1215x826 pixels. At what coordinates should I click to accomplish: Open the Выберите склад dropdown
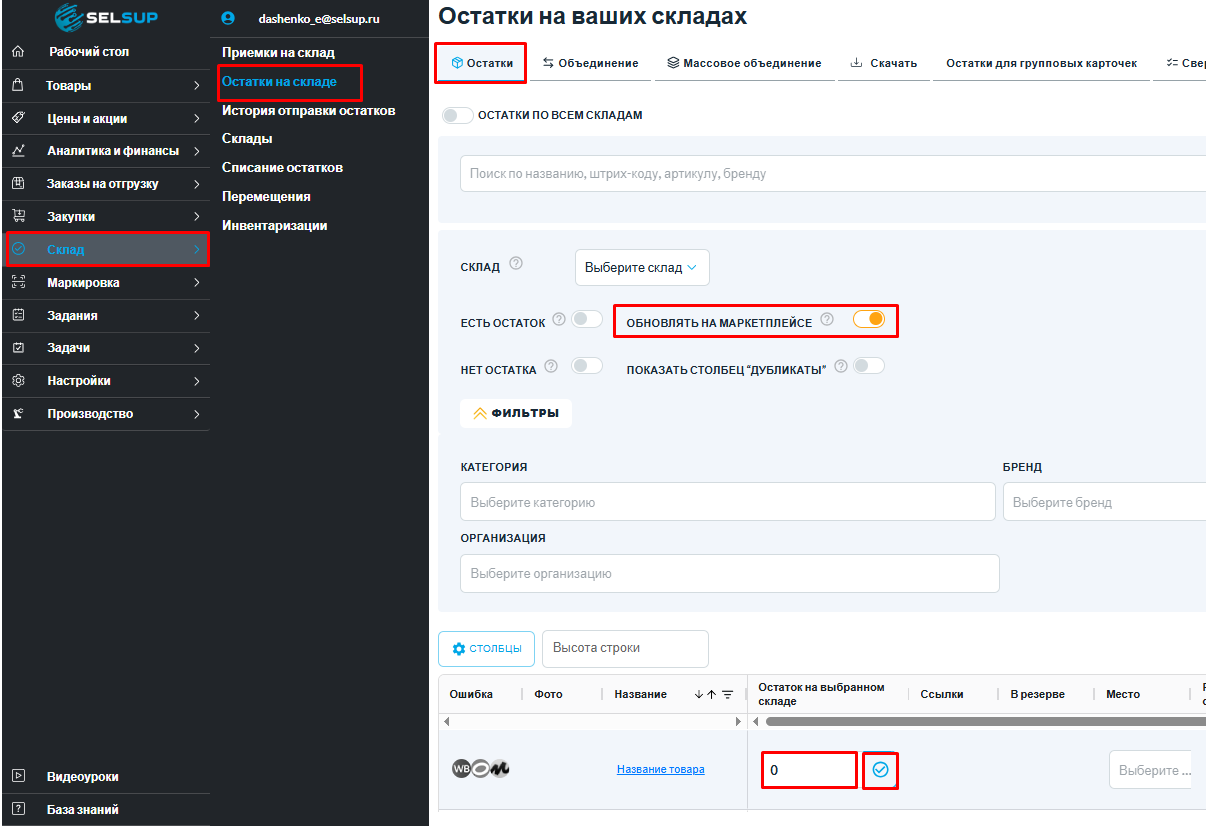[641, 268]
